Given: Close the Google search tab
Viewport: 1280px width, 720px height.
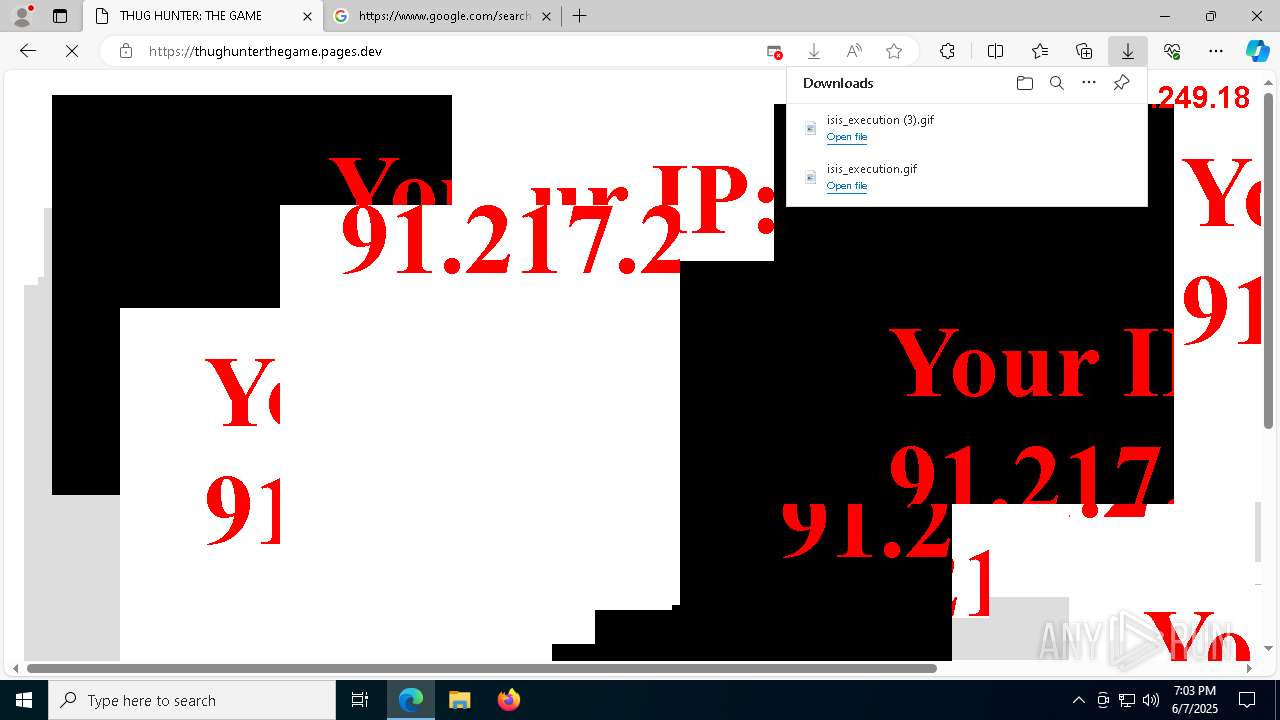Looking at the screenshot, I should click(x=546, y=16).
